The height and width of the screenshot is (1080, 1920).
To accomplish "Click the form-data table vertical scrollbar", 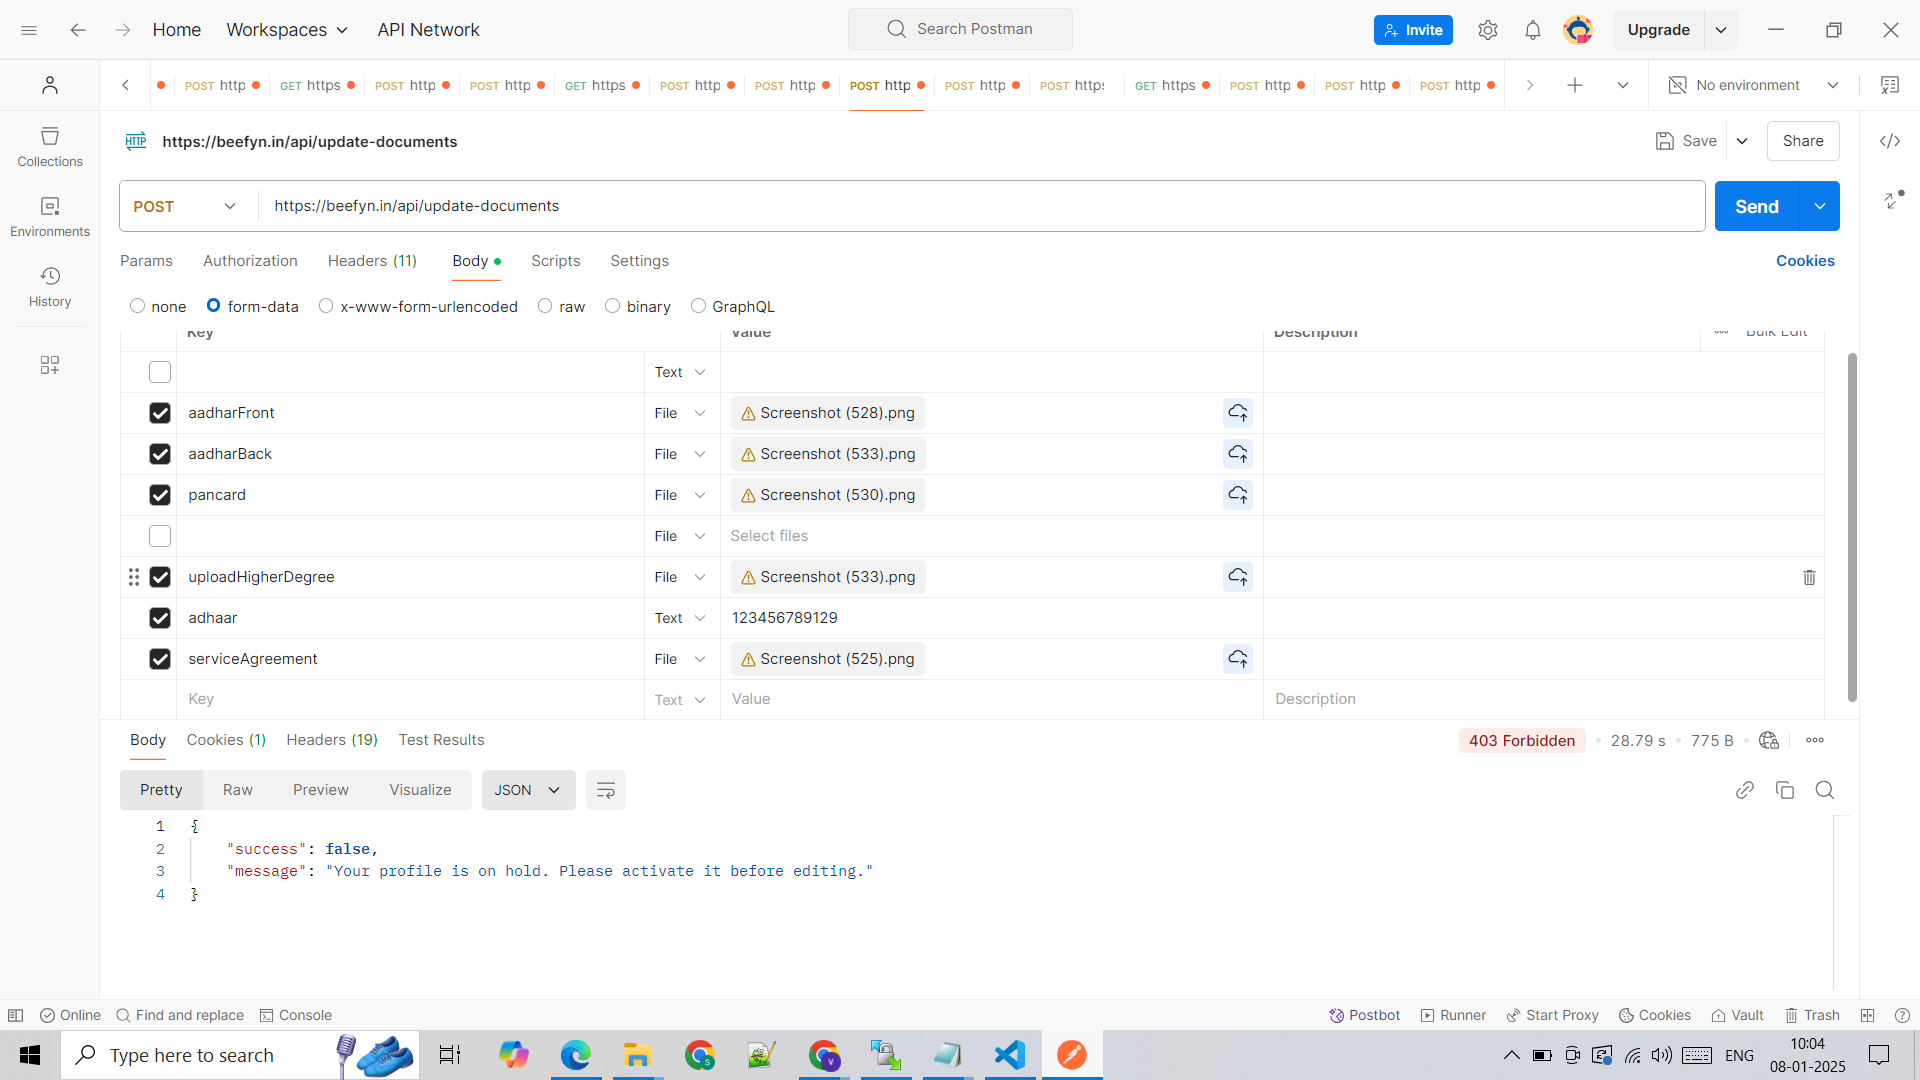I will click(1852, 527).
